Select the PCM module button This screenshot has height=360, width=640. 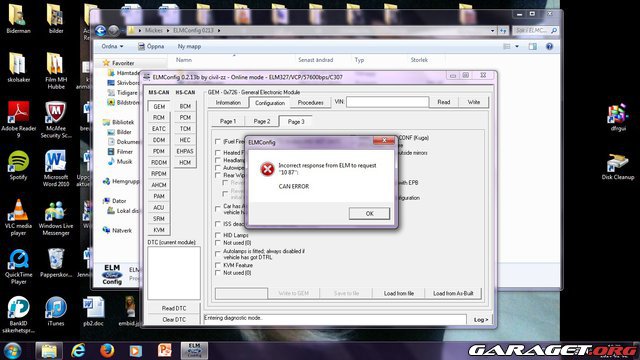185,118
